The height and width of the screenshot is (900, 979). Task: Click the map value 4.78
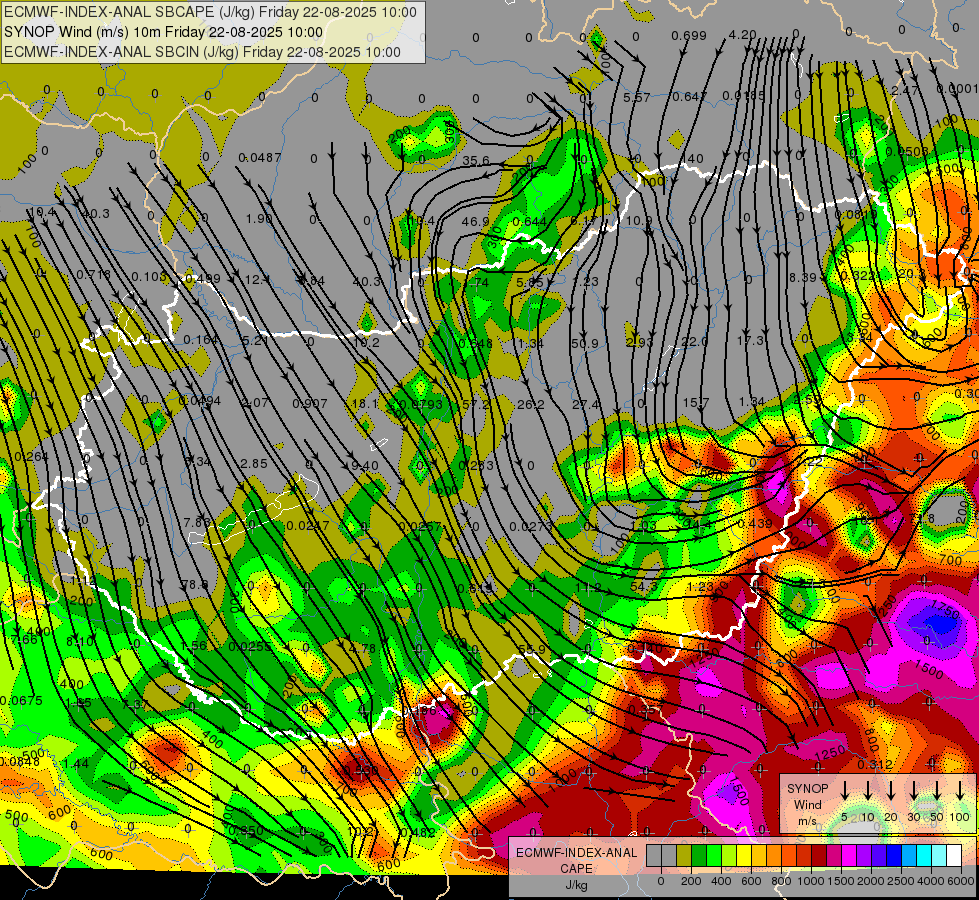tap(362, 648)
